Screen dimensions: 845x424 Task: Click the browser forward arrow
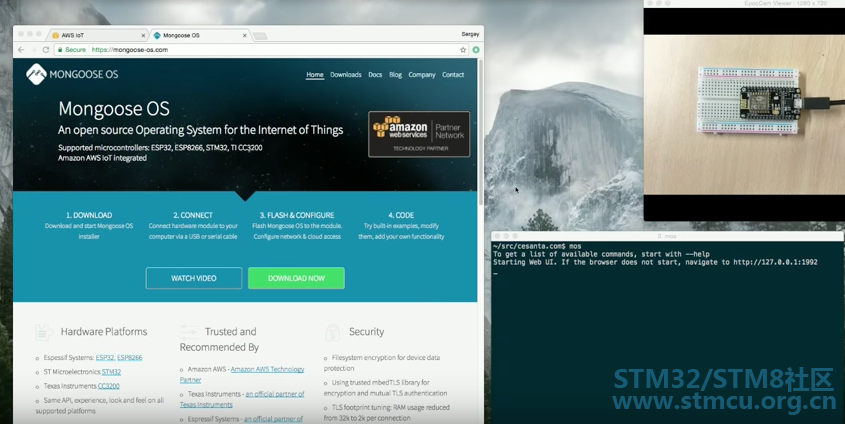point(33,50)
